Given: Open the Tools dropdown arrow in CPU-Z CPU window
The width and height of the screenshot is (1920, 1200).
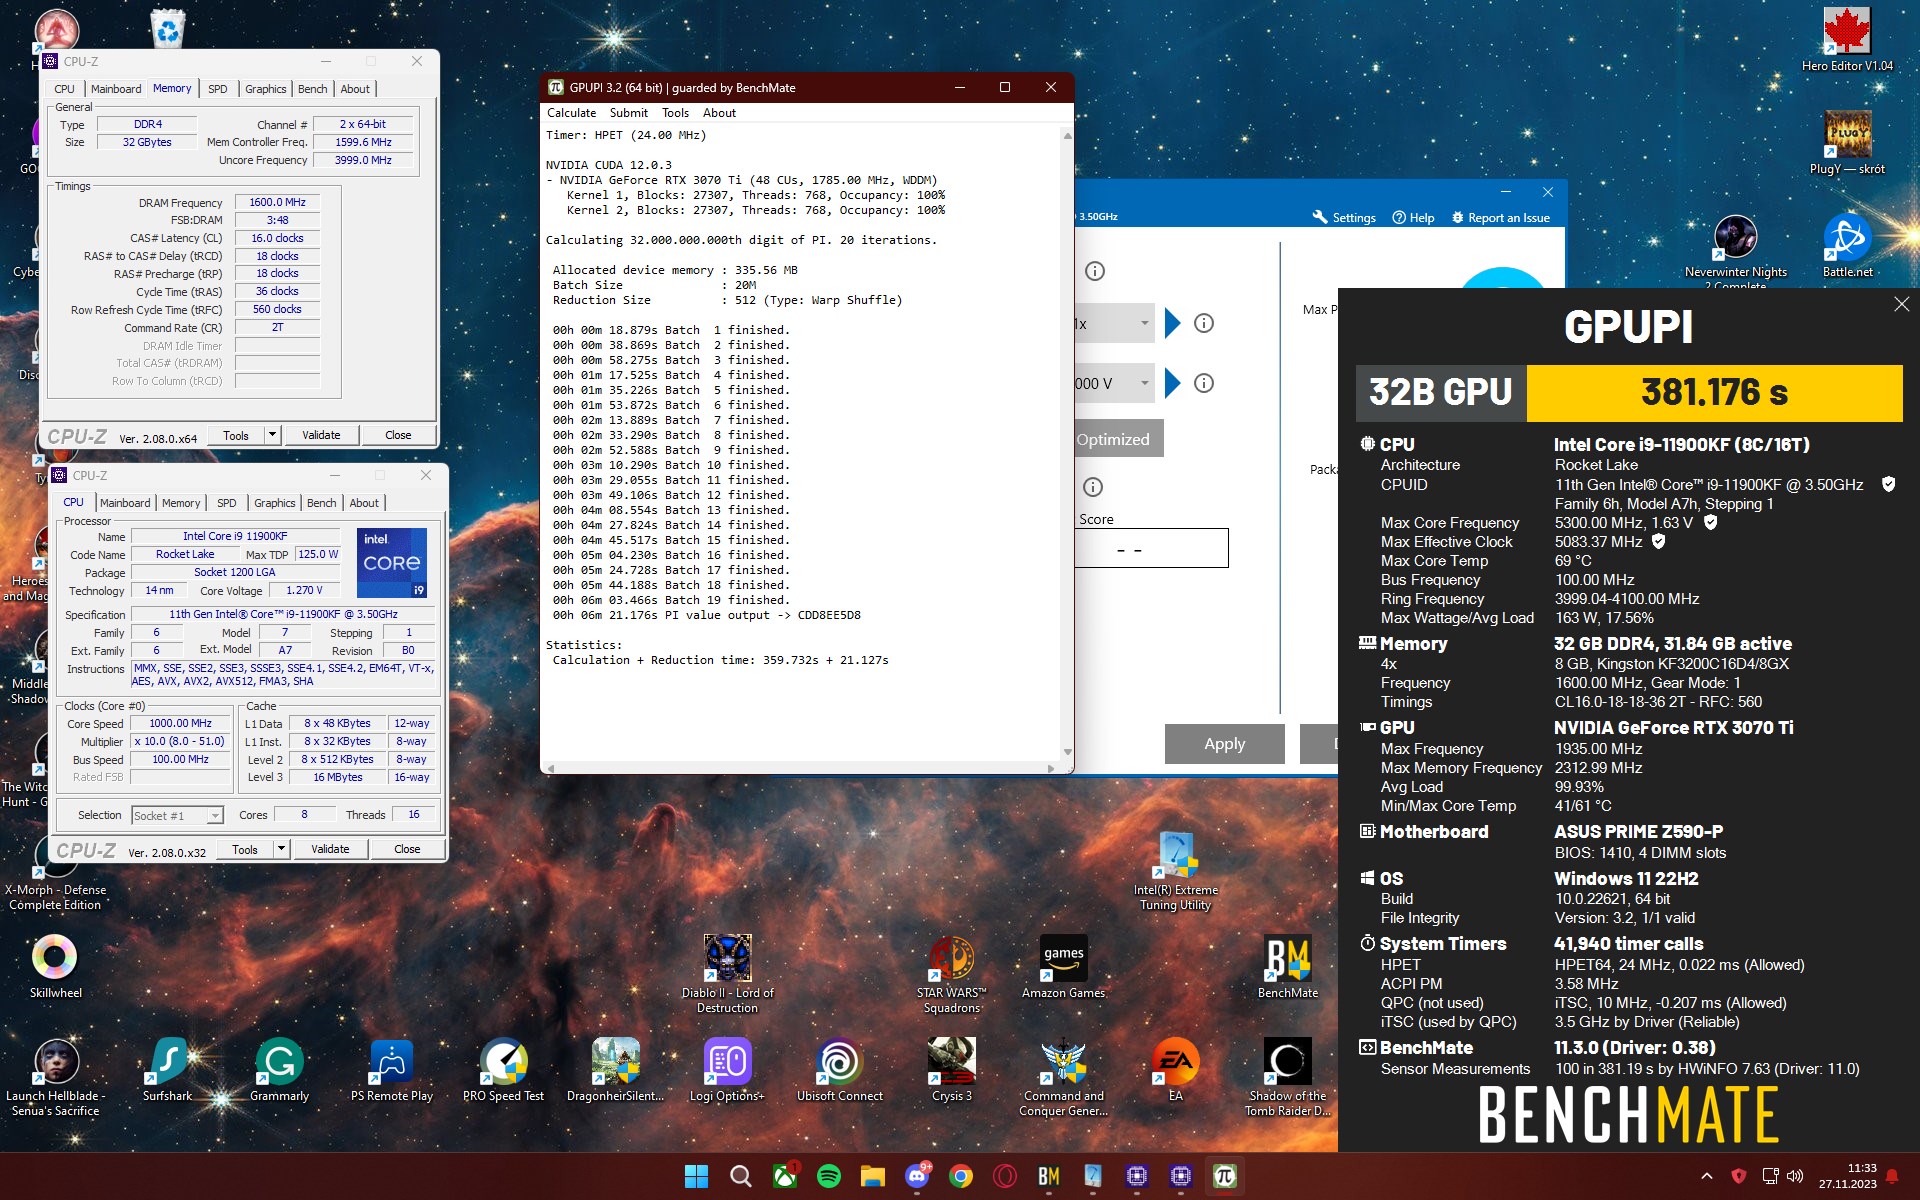Looking at the screenshot, I should pyautogui.click(x=281, y=849).
